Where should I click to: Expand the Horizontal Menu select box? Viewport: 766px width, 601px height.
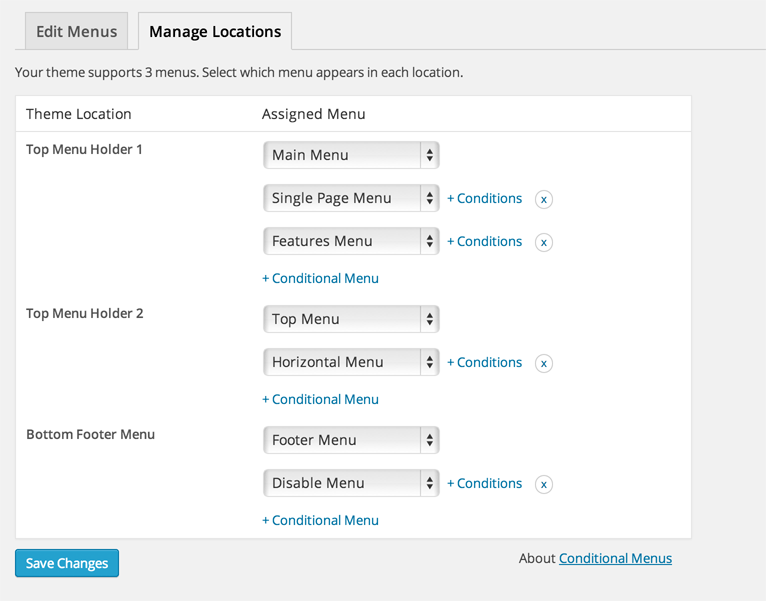[351, 362]
